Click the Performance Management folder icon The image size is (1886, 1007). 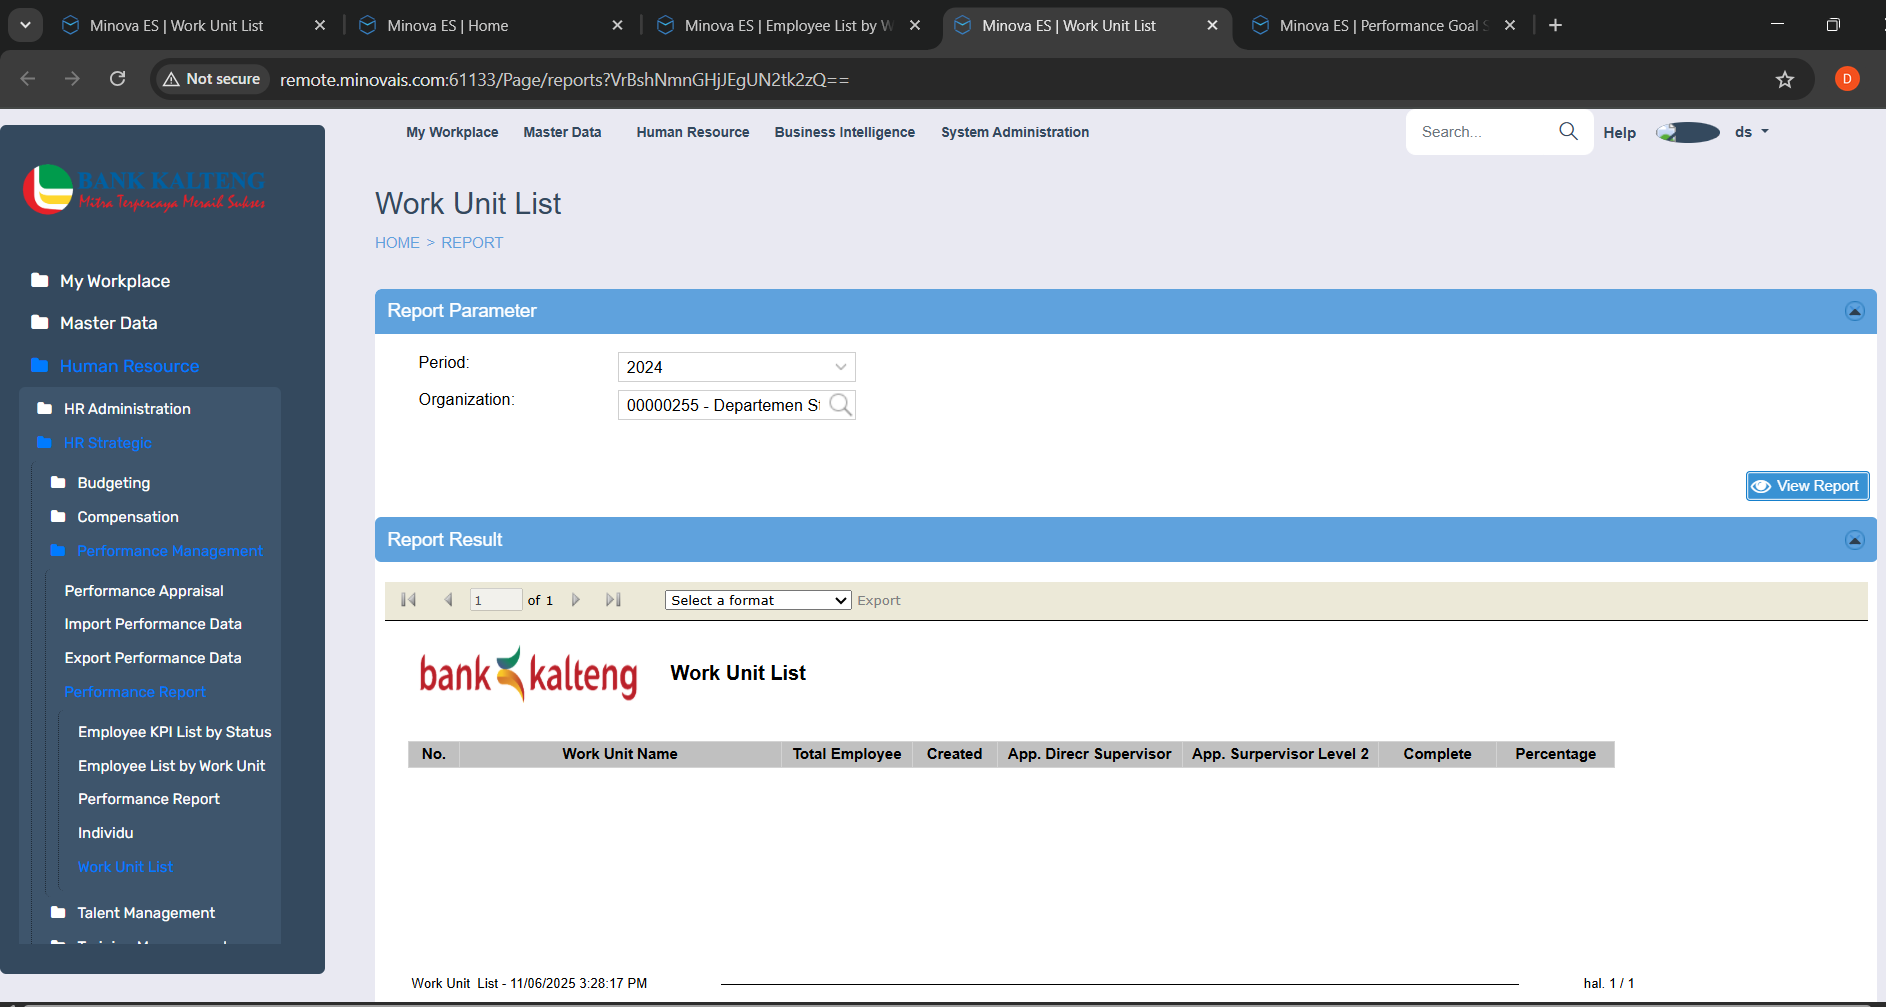coord(58,550)
